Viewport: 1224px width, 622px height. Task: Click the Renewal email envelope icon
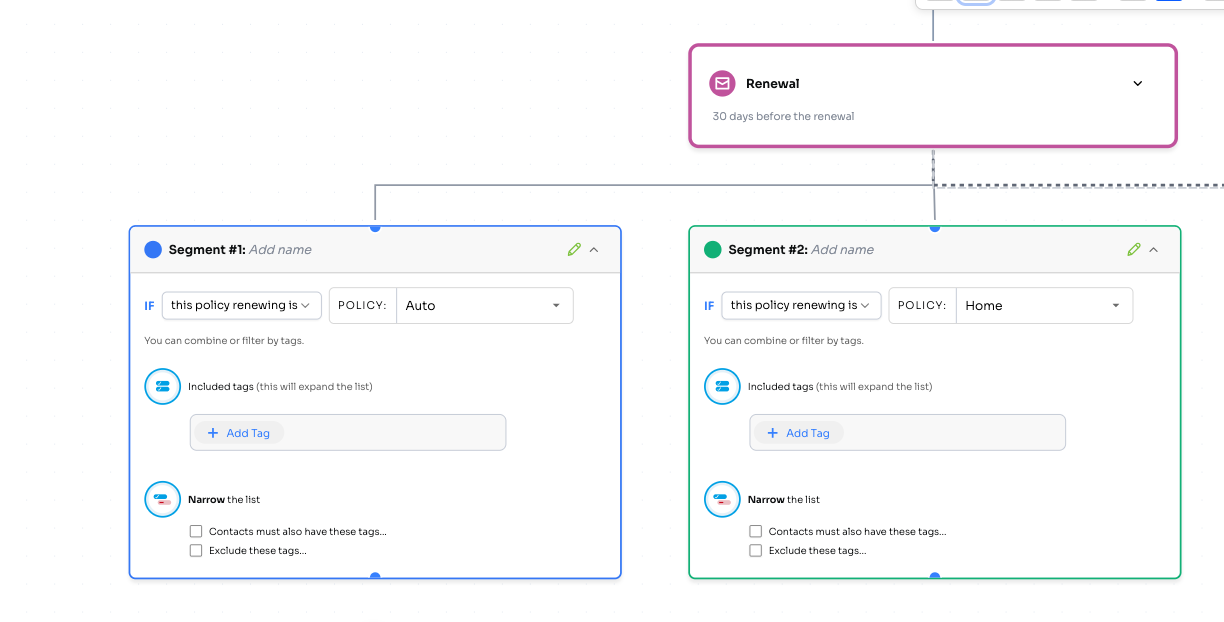coord(722,83)
